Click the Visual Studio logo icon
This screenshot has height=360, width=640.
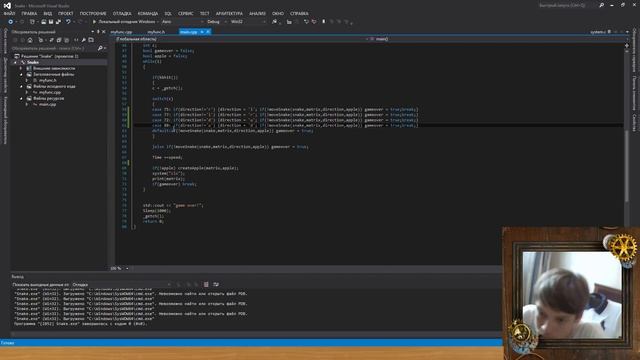click(7, 5)
